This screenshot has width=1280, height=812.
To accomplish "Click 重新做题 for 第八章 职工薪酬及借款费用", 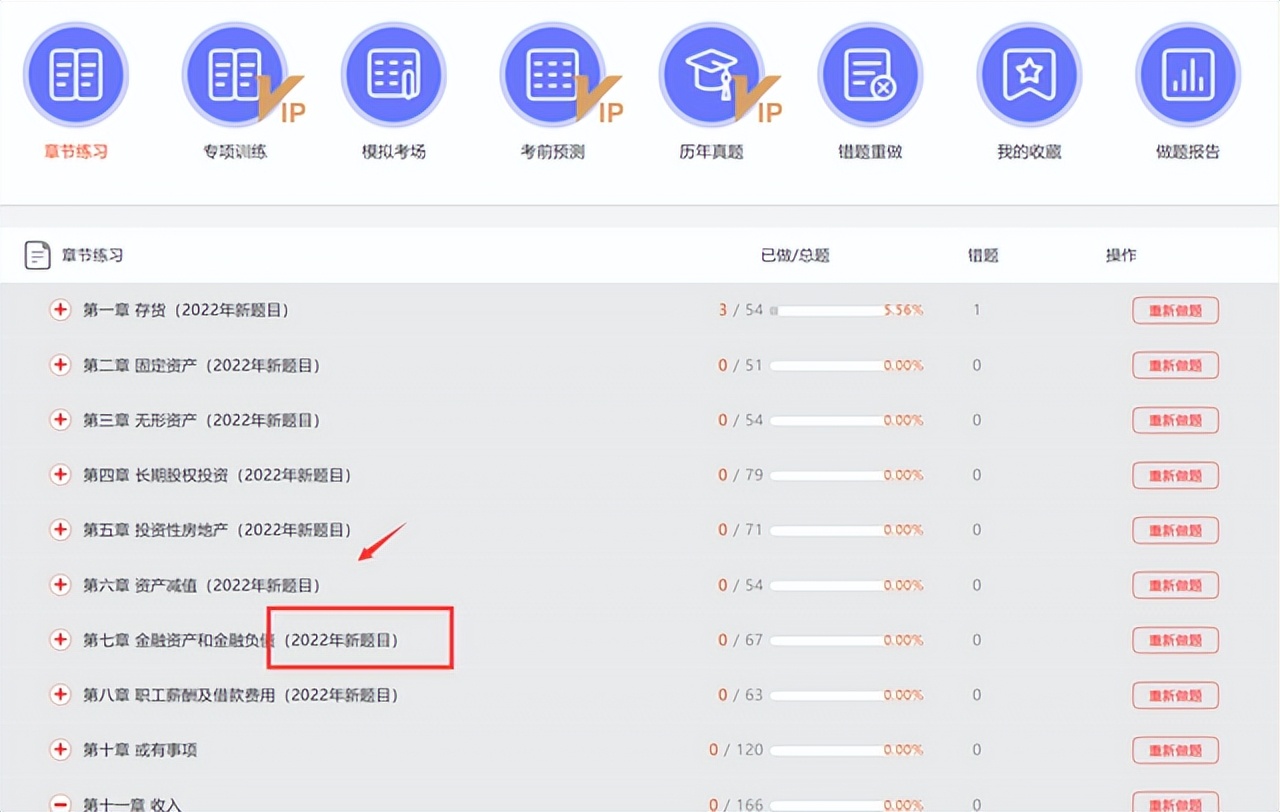I will (1175, 695).
